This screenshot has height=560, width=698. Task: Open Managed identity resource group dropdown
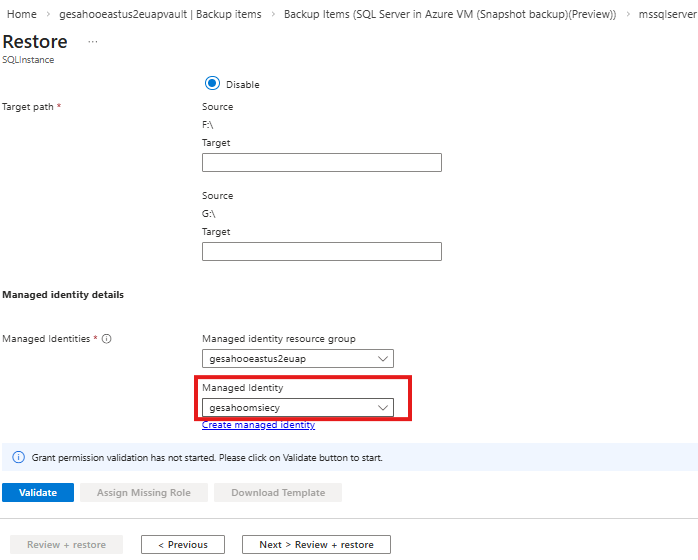298,359
